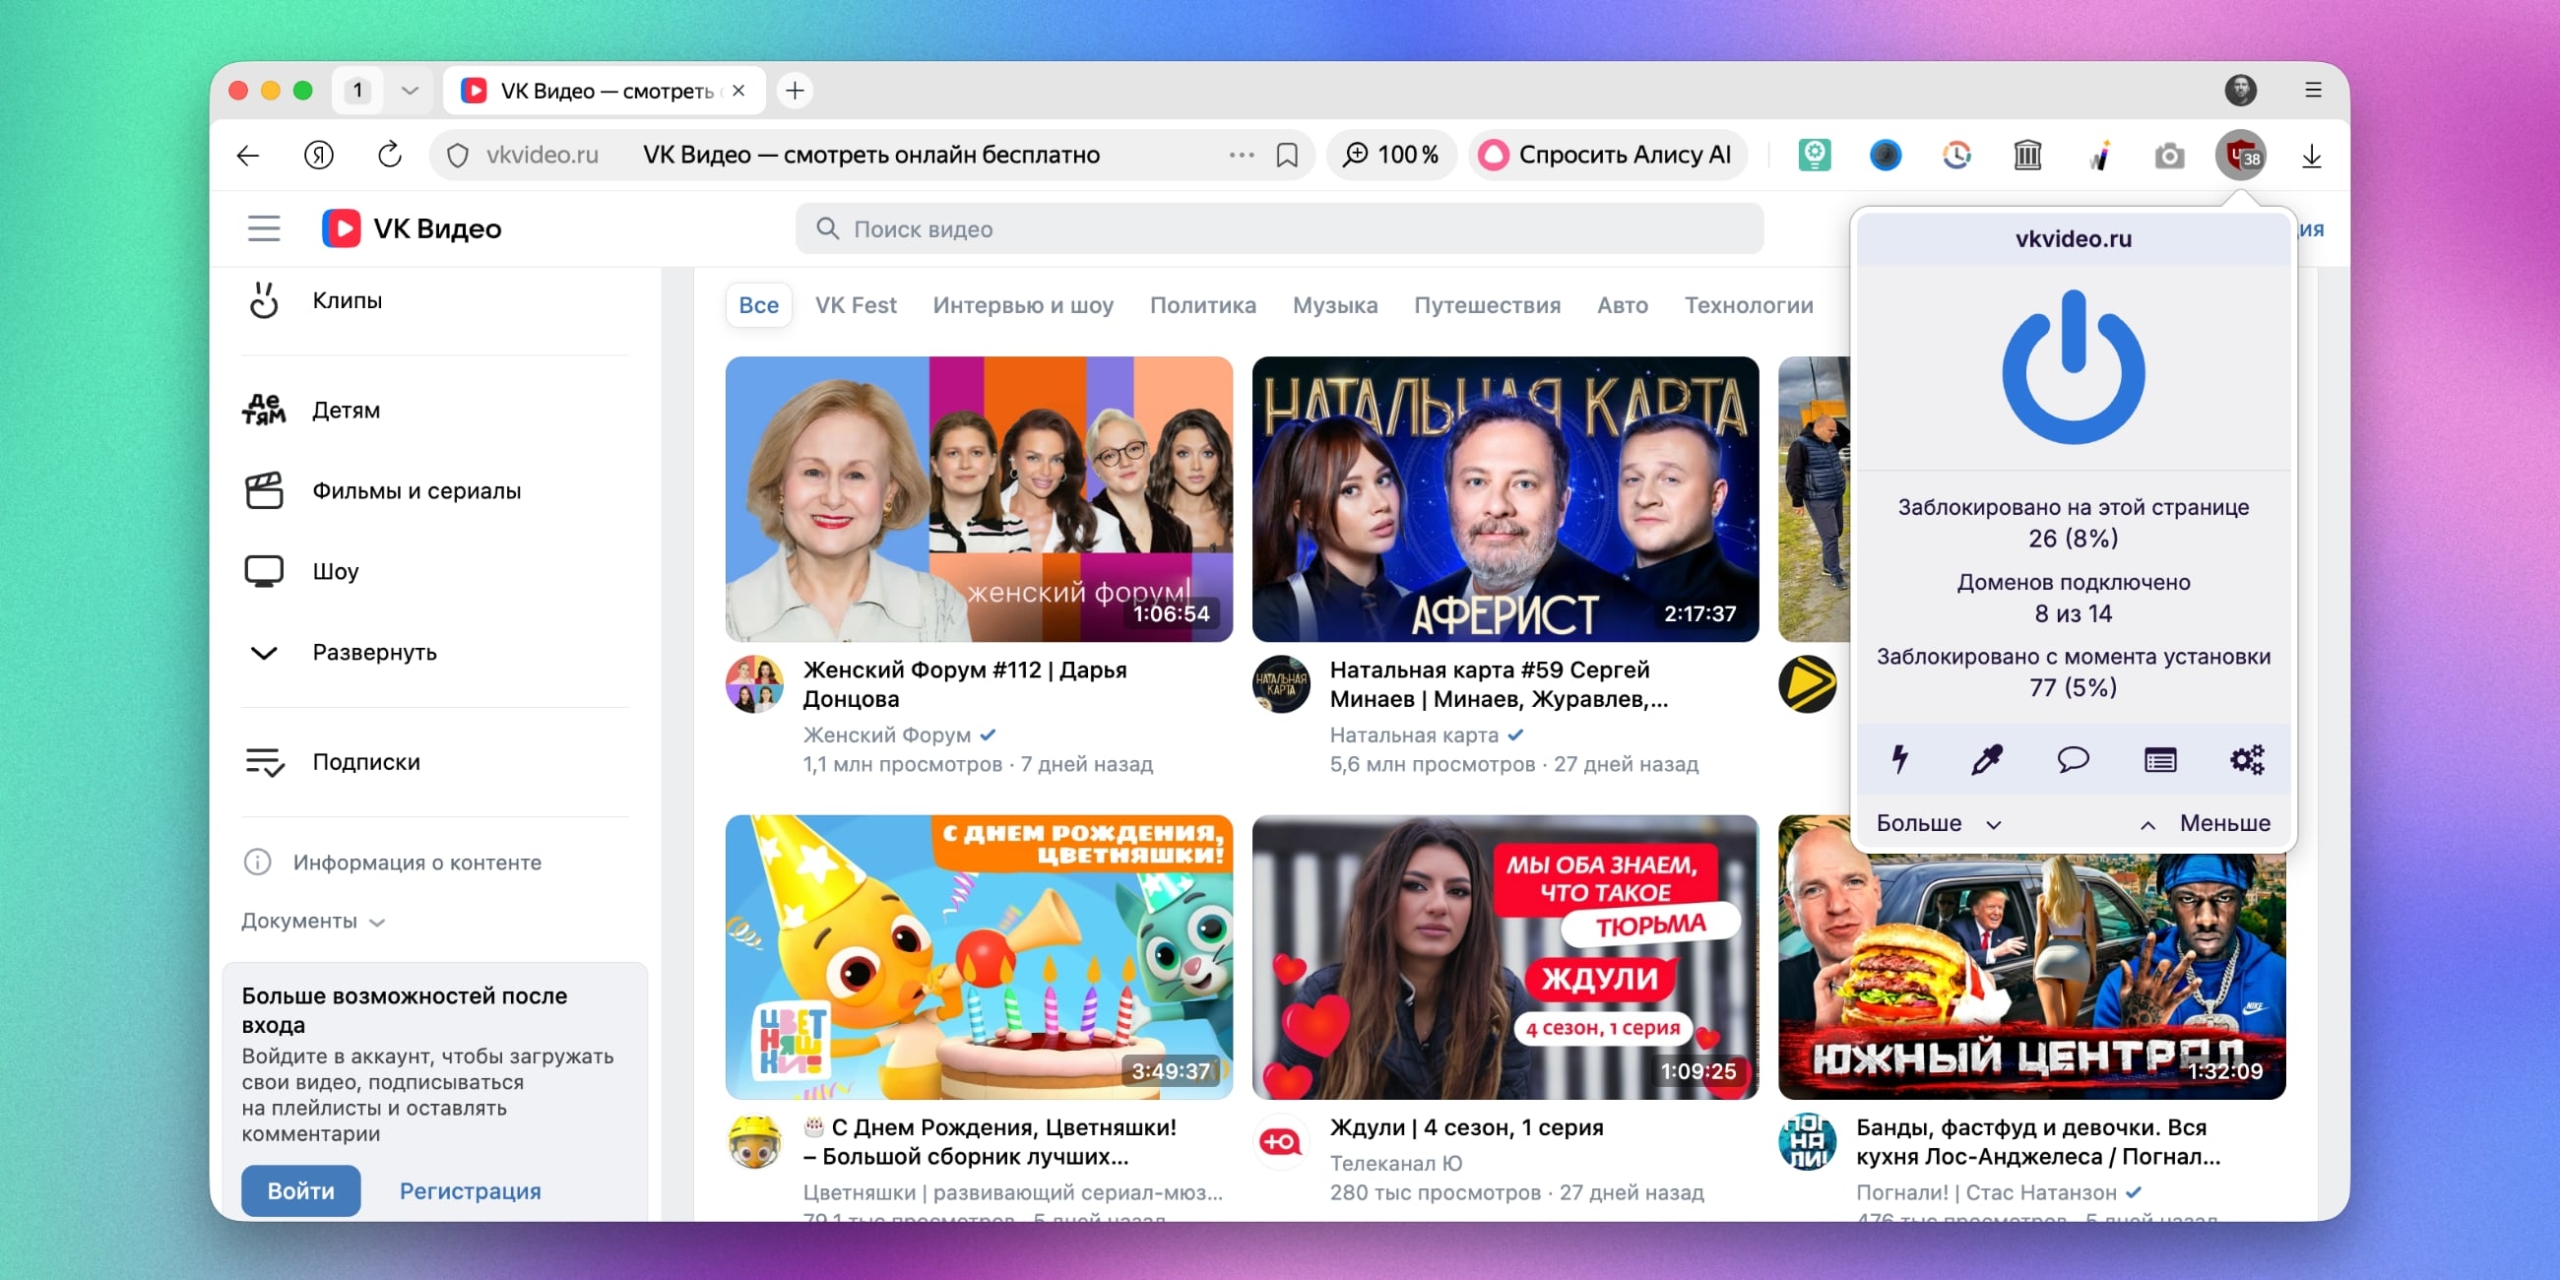Open the downloads arrow icon
The width and height of the screenshot is (2560, 1280).
[x=2311, y=155]
